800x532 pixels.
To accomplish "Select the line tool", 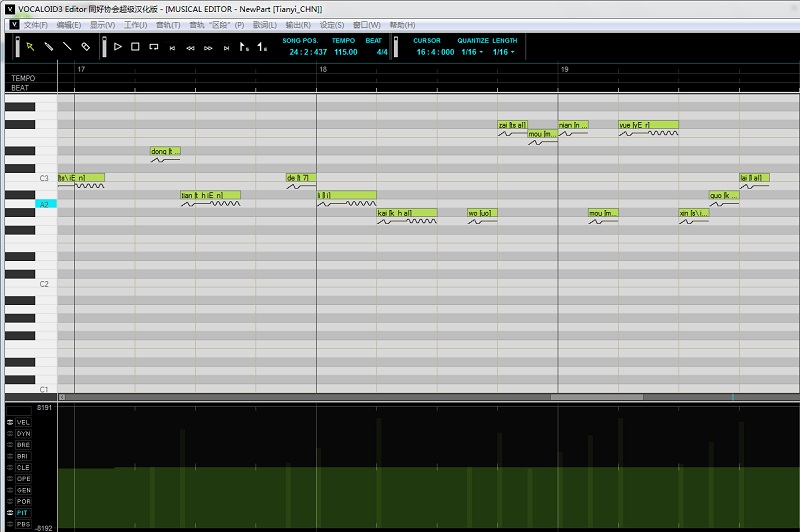I will 67,46.
